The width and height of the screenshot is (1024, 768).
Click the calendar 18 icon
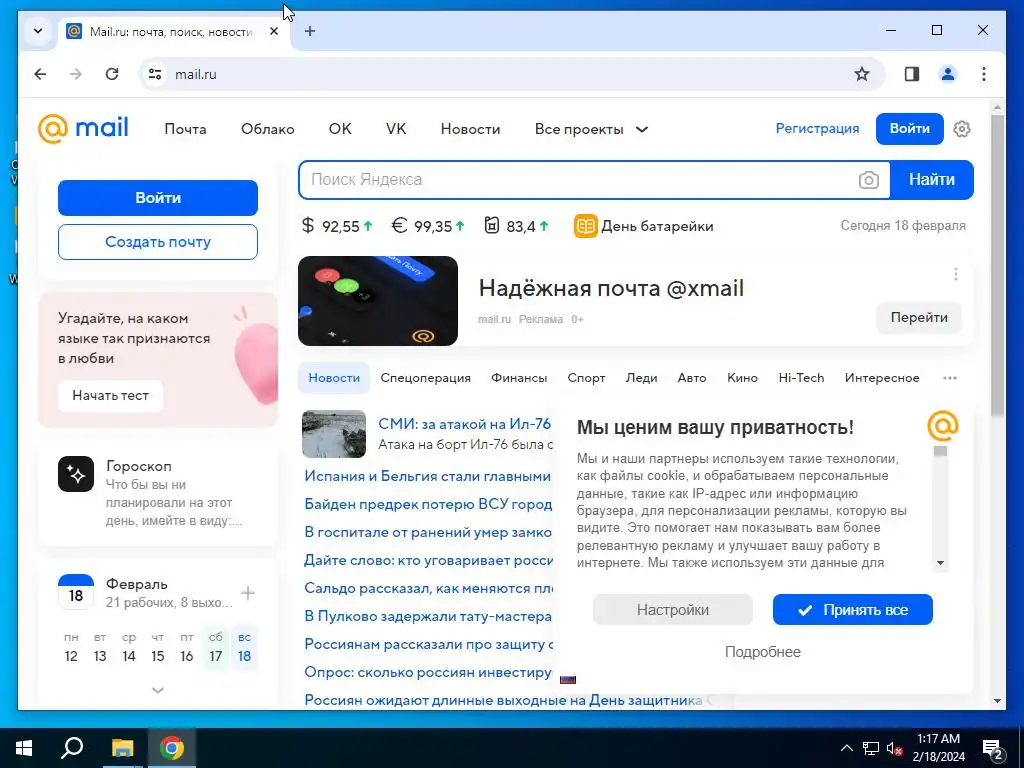pyautogui.click(x=76, y=592)
